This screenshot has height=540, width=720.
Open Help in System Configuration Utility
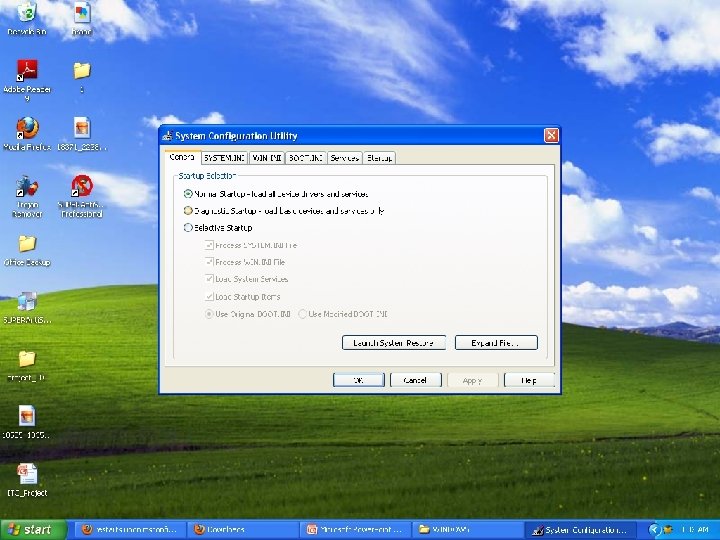click(x=529, y=380)
